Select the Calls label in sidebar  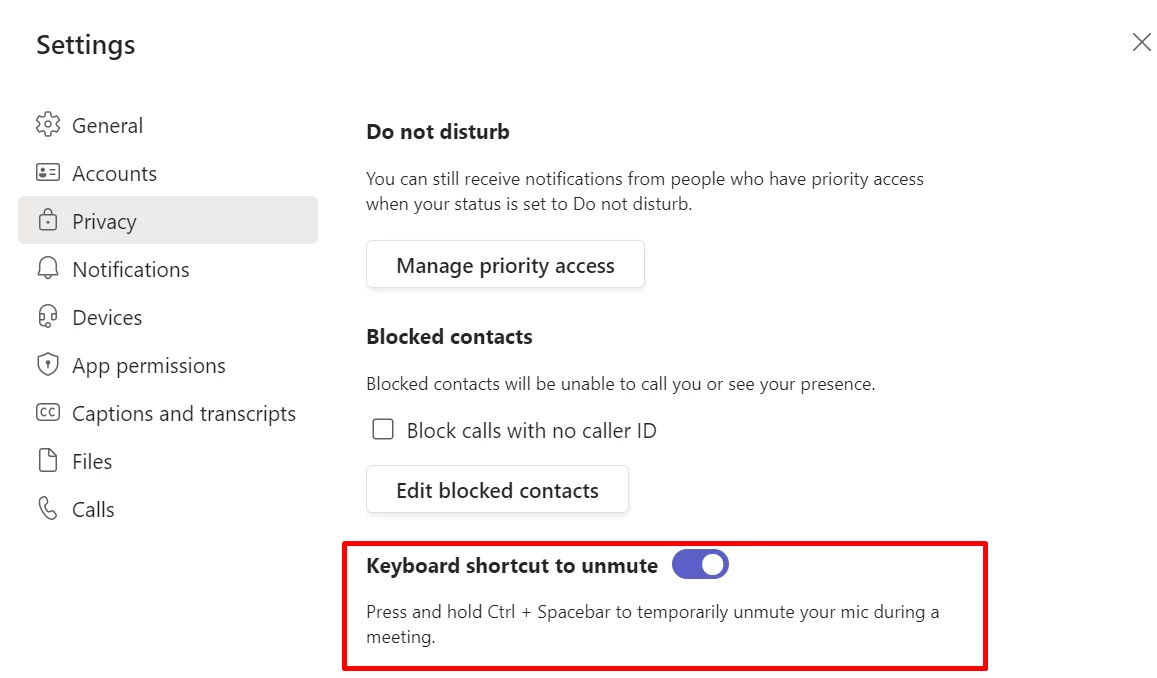tap(93, 509)
